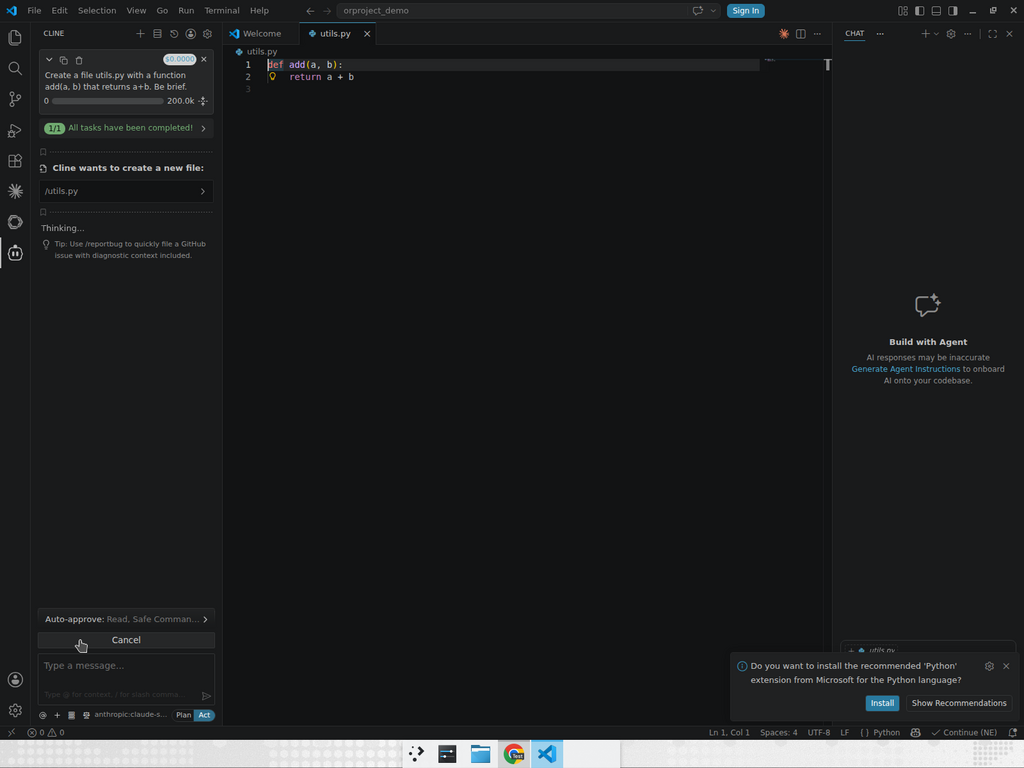Image resolution: width=1024 pixels, height=768 pixels.
Task: Copy the Cline task text
Action: tap(63, 60)
